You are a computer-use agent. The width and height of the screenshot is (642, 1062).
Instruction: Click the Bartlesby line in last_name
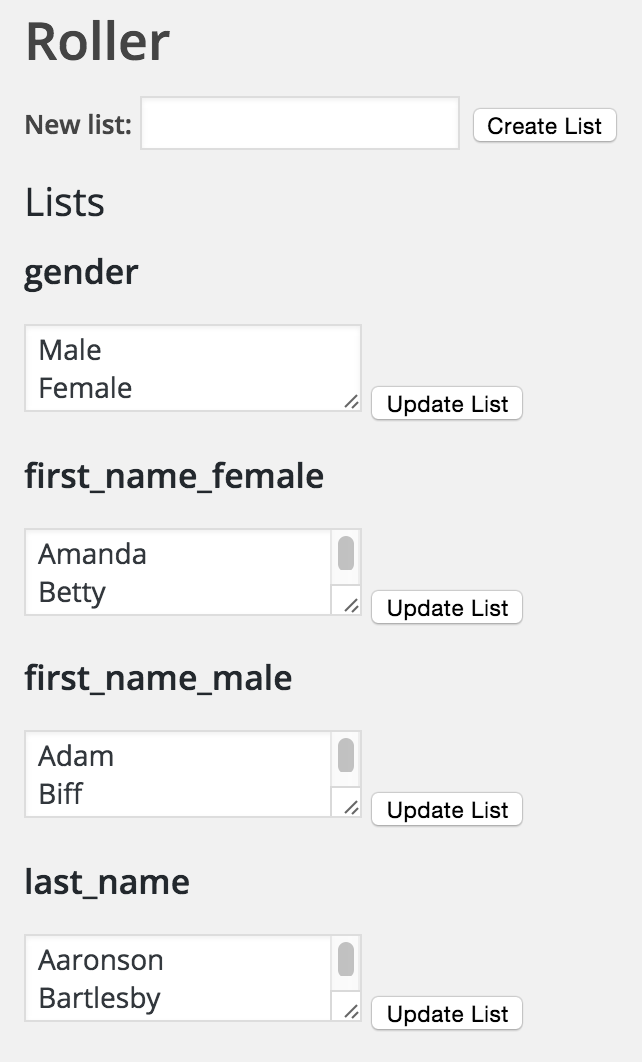99,998
